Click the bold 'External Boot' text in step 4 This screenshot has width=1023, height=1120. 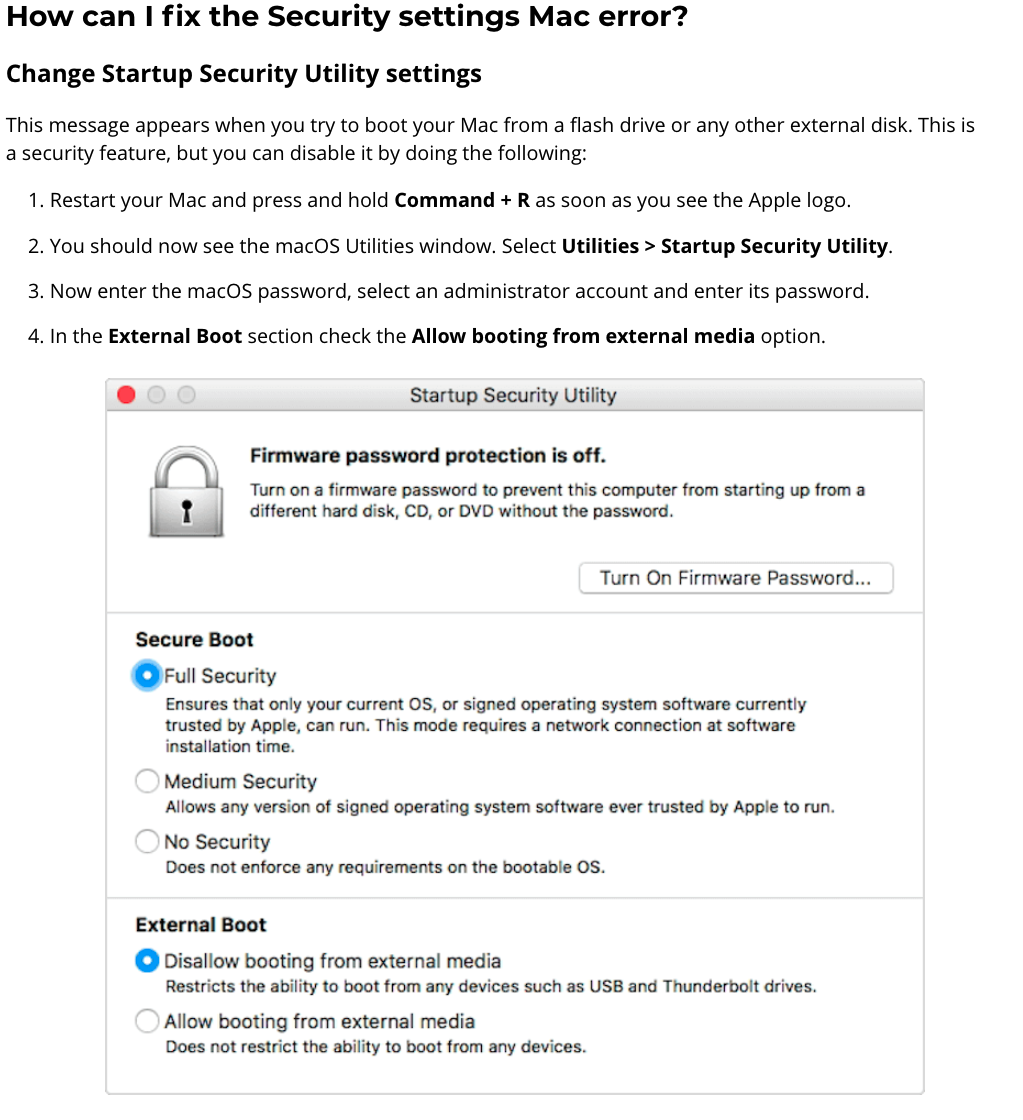tap(175, 336)
